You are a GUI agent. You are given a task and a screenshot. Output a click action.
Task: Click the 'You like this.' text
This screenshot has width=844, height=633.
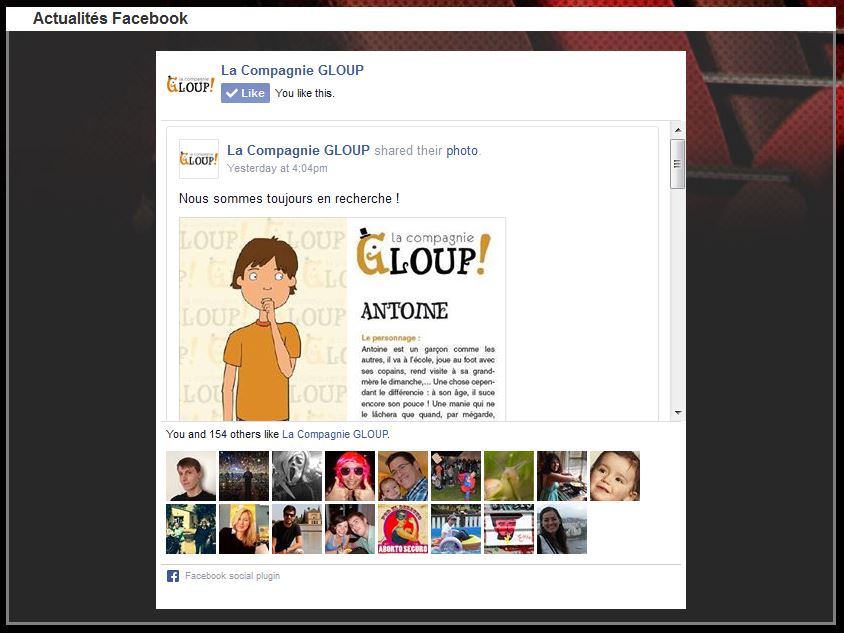tap(305, 93)
